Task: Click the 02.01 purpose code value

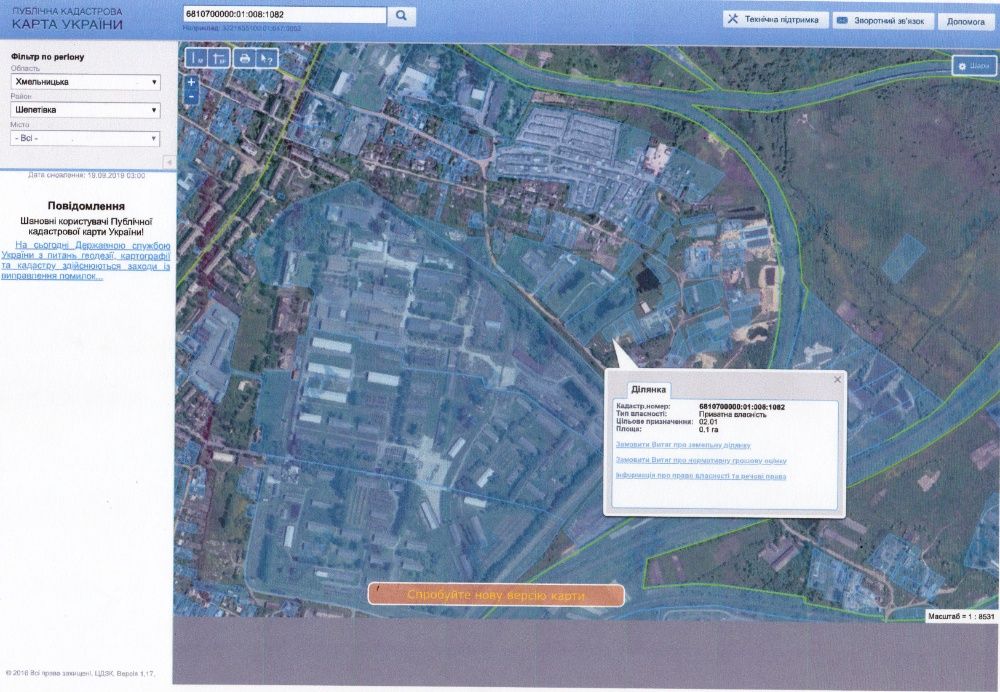Action: coord(708,422)
